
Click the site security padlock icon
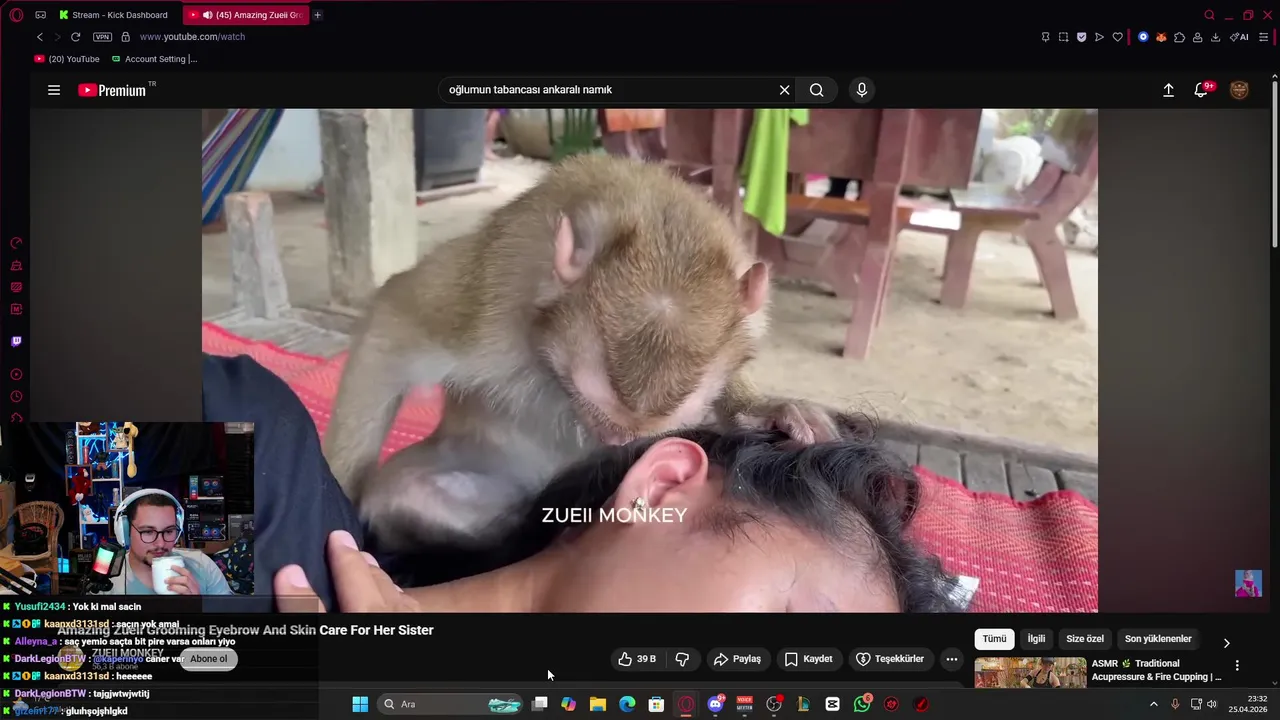pos(125,37)
